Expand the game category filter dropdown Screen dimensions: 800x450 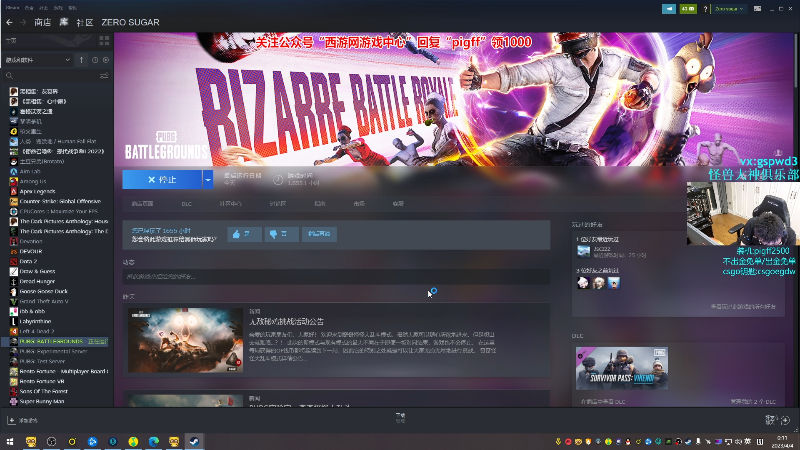click(37, 60)
